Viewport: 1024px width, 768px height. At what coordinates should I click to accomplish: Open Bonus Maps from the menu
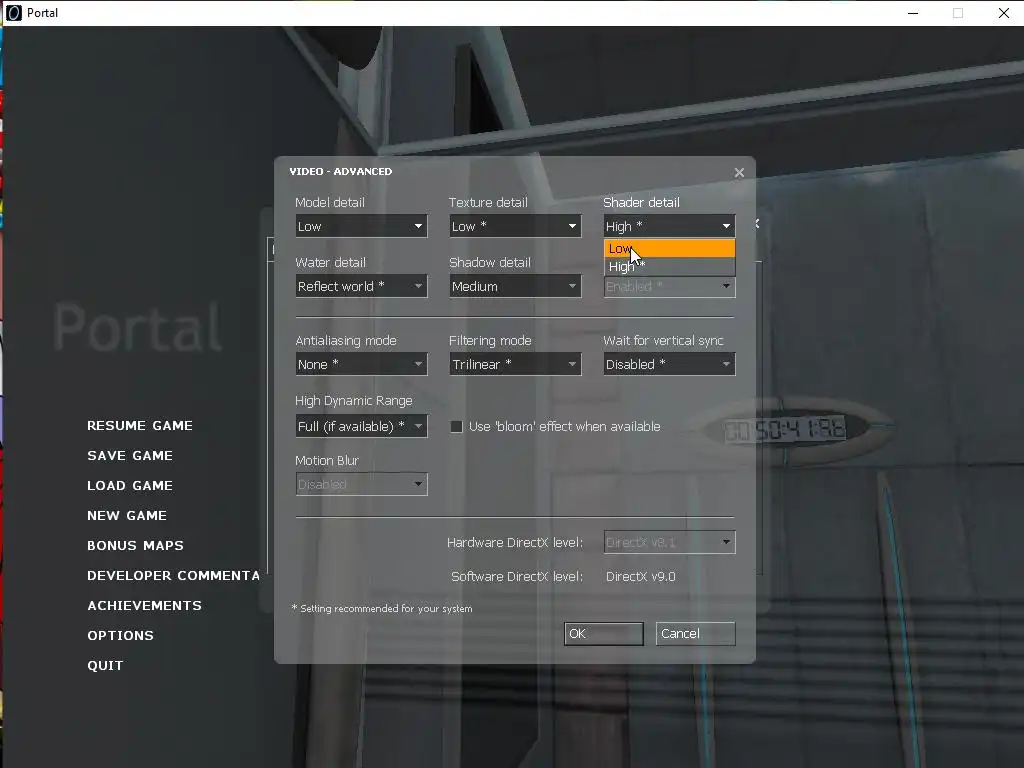click(135, 545)
